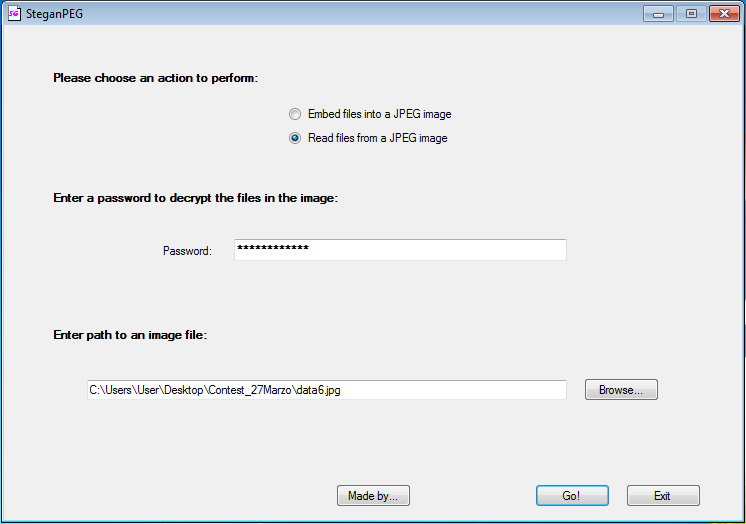Click the "Read files from a JPEG image" label text

[378, 138]
